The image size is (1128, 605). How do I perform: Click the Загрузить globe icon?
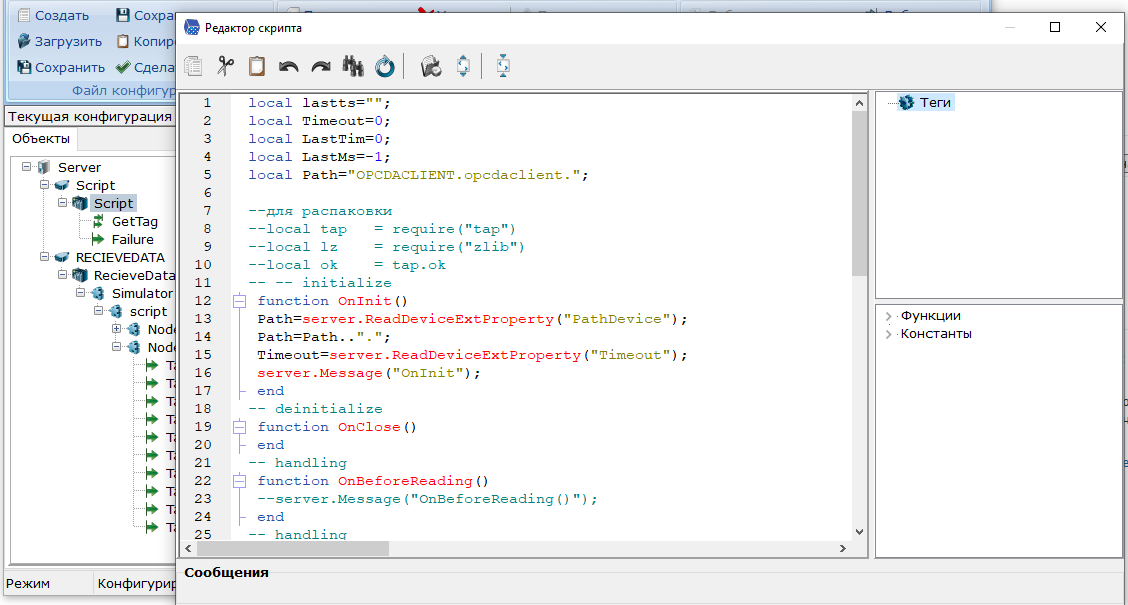click(24, 41)
